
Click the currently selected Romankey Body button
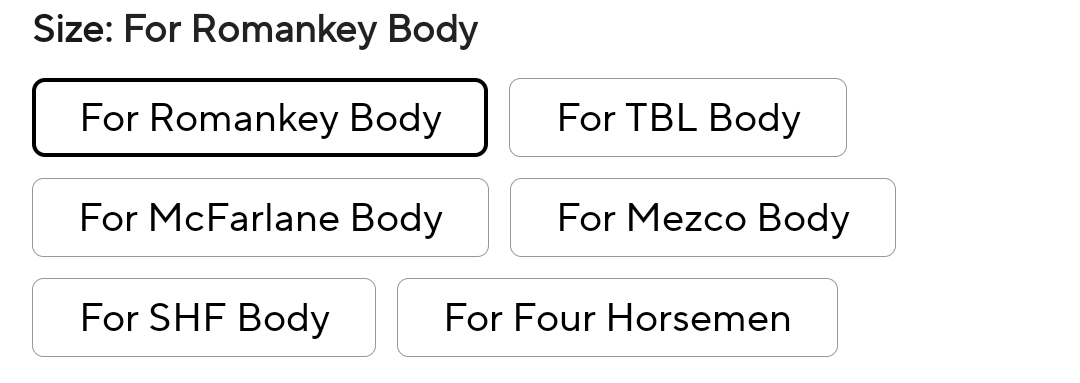[260, 118]
